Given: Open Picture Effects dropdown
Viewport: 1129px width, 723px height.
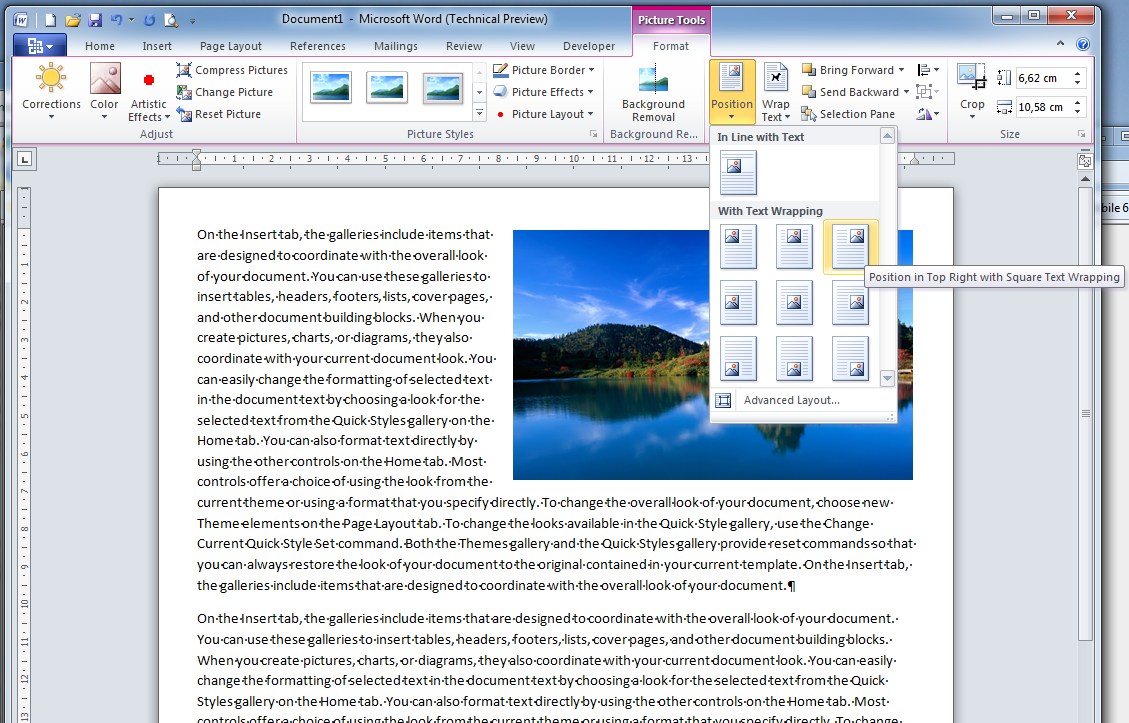Looking at the screenshot, I should click(544, 92).
